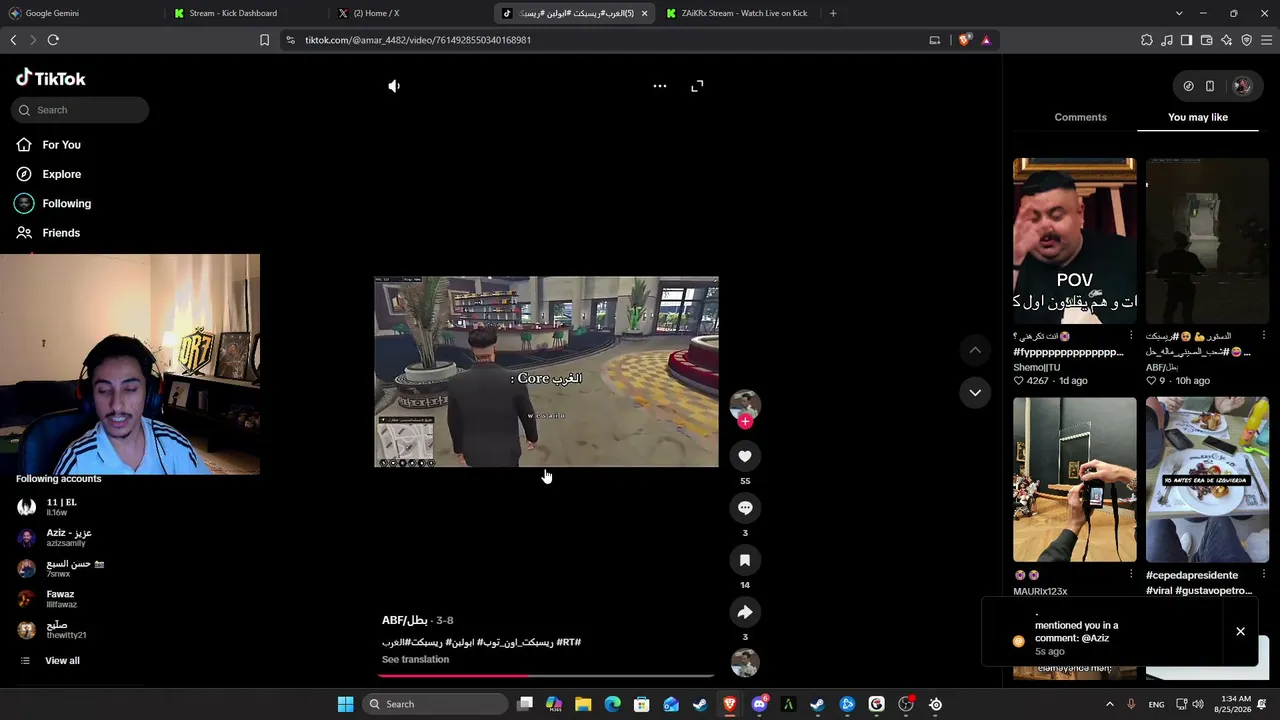Open the 11 | EL following account
Viewport: 1280px width, 720px height.
point(60,507)
